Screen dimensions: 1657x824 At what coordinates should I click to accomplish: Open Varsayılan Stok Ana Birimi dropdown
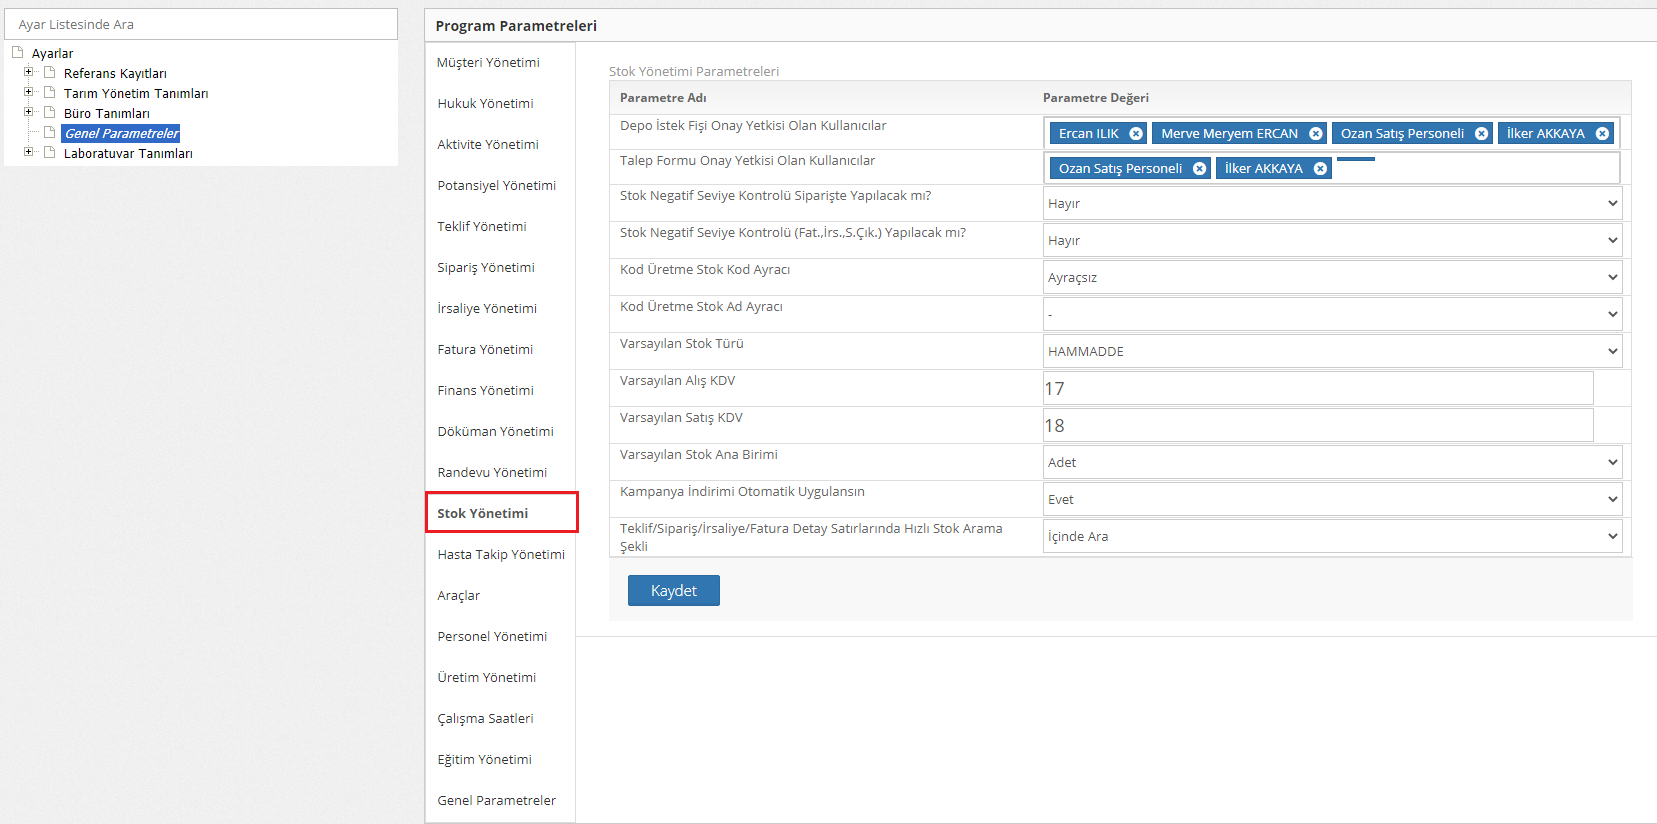1331,462
